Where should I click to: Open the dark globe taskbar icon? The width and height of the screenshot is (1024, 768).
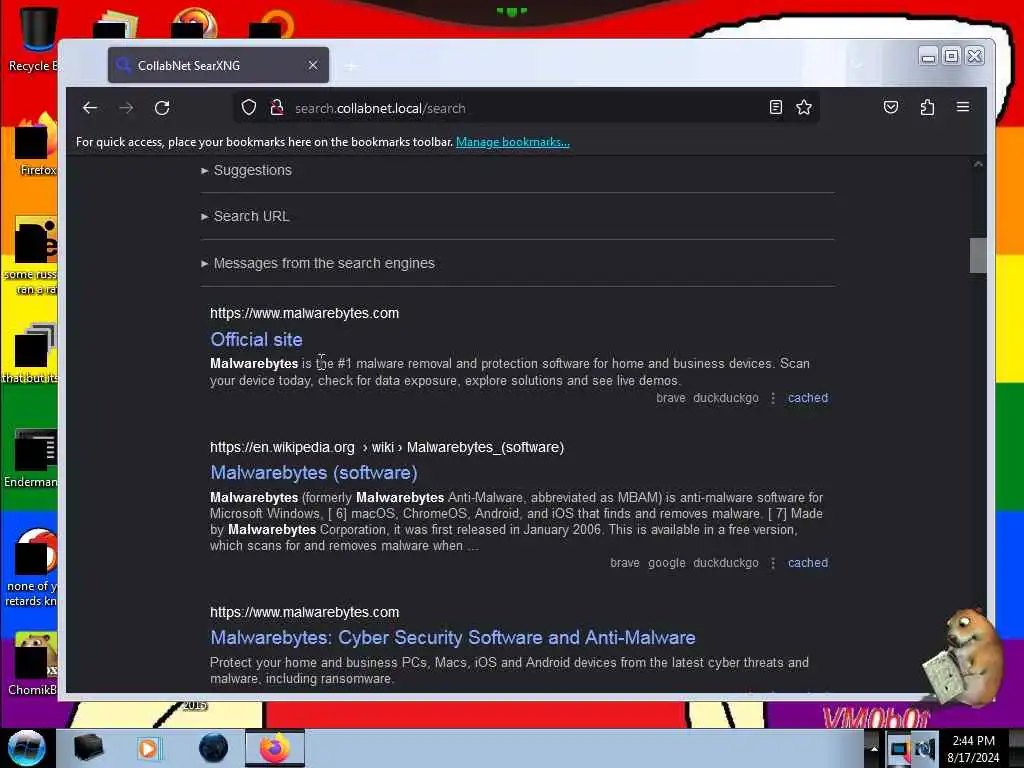(213, 748)
